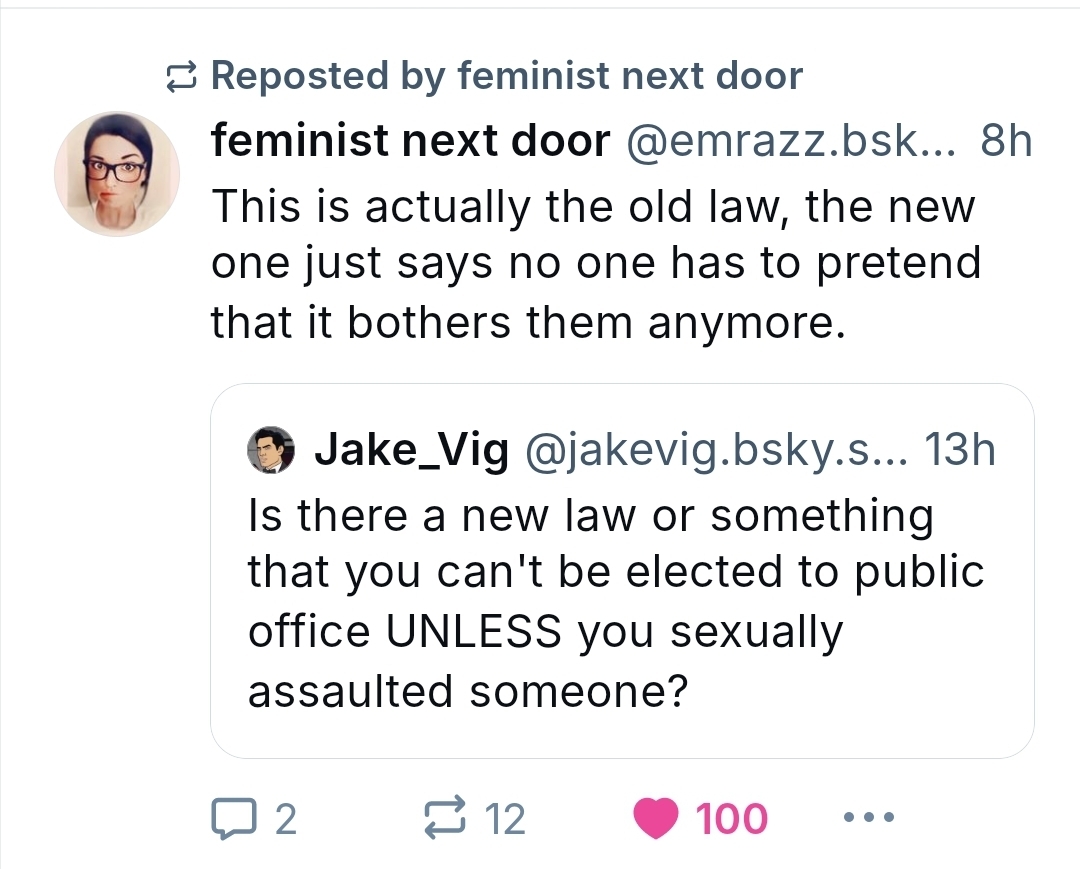Click the bold "feminist next door" display name
1080x869 pixels.
tap(410, 143)
